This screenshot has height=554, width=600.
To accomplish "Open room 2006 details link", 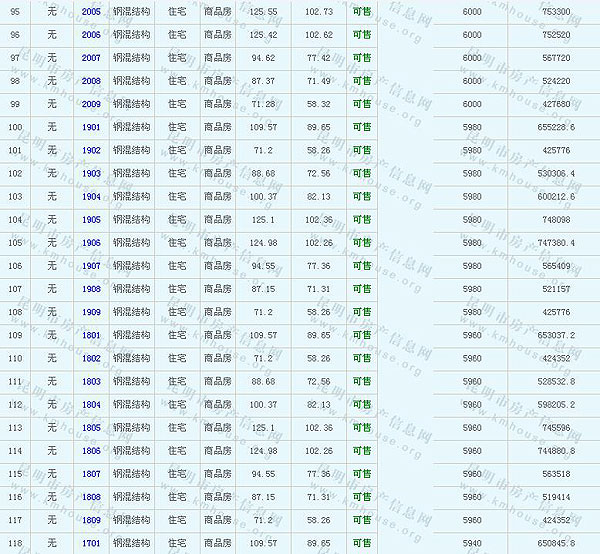I will point(91,35).
